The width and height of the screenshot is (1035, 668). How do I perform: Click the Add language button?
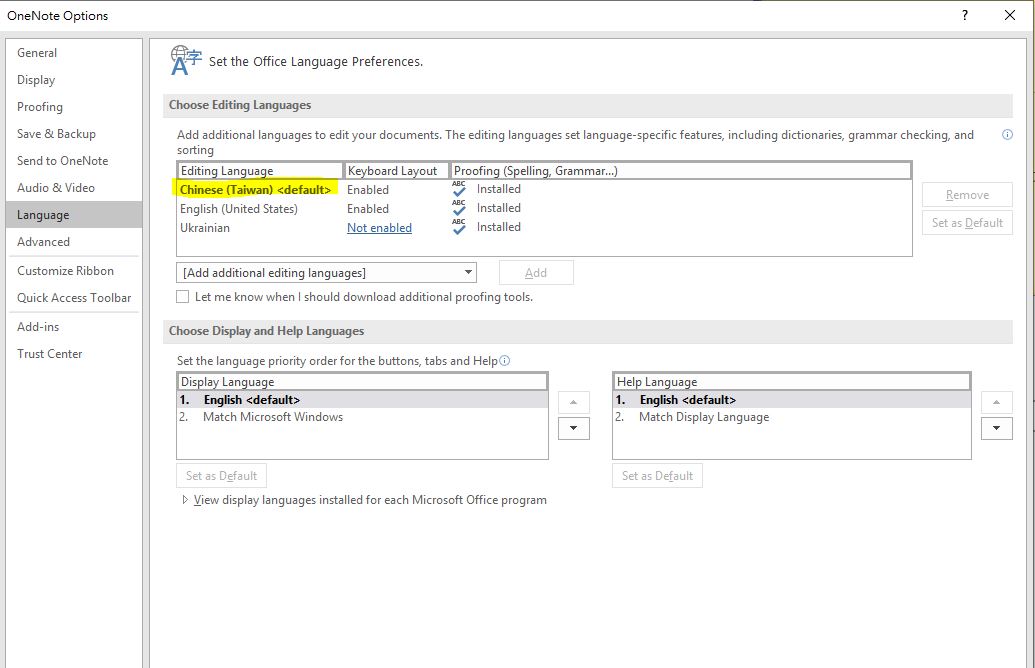click(536, 273)
